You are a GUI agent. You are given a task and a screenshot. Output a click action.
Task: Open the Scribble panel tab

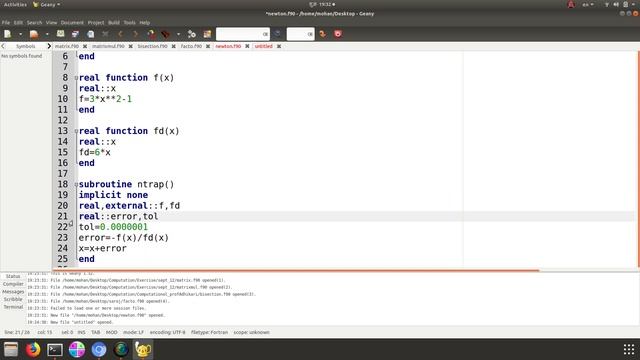pyautogui.click(x=13, y=300)
